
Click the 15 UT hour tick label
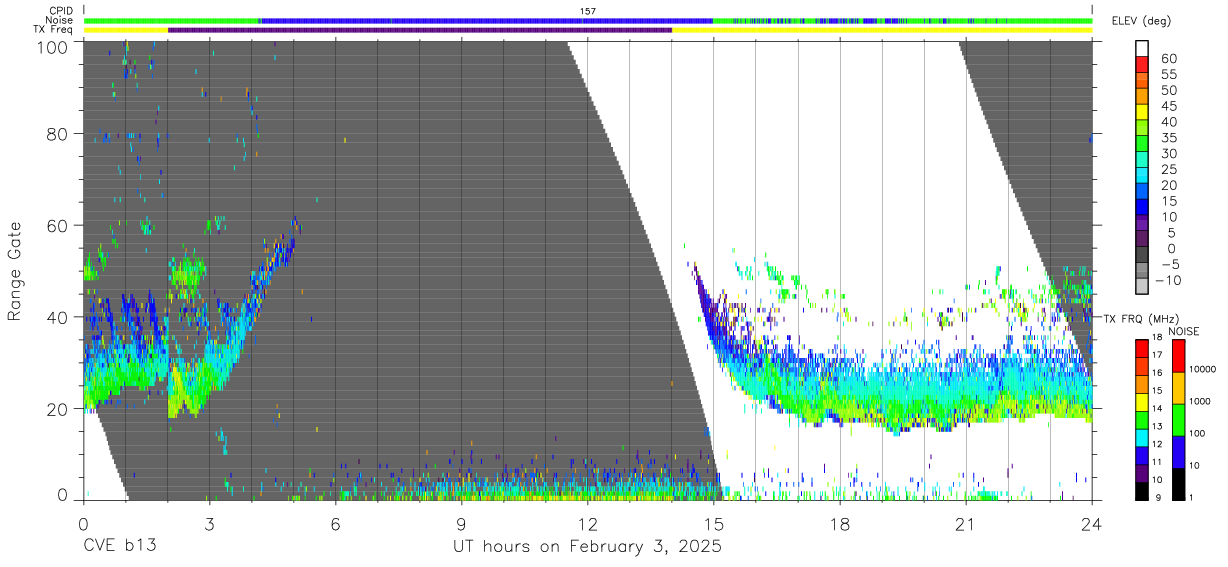712,524
